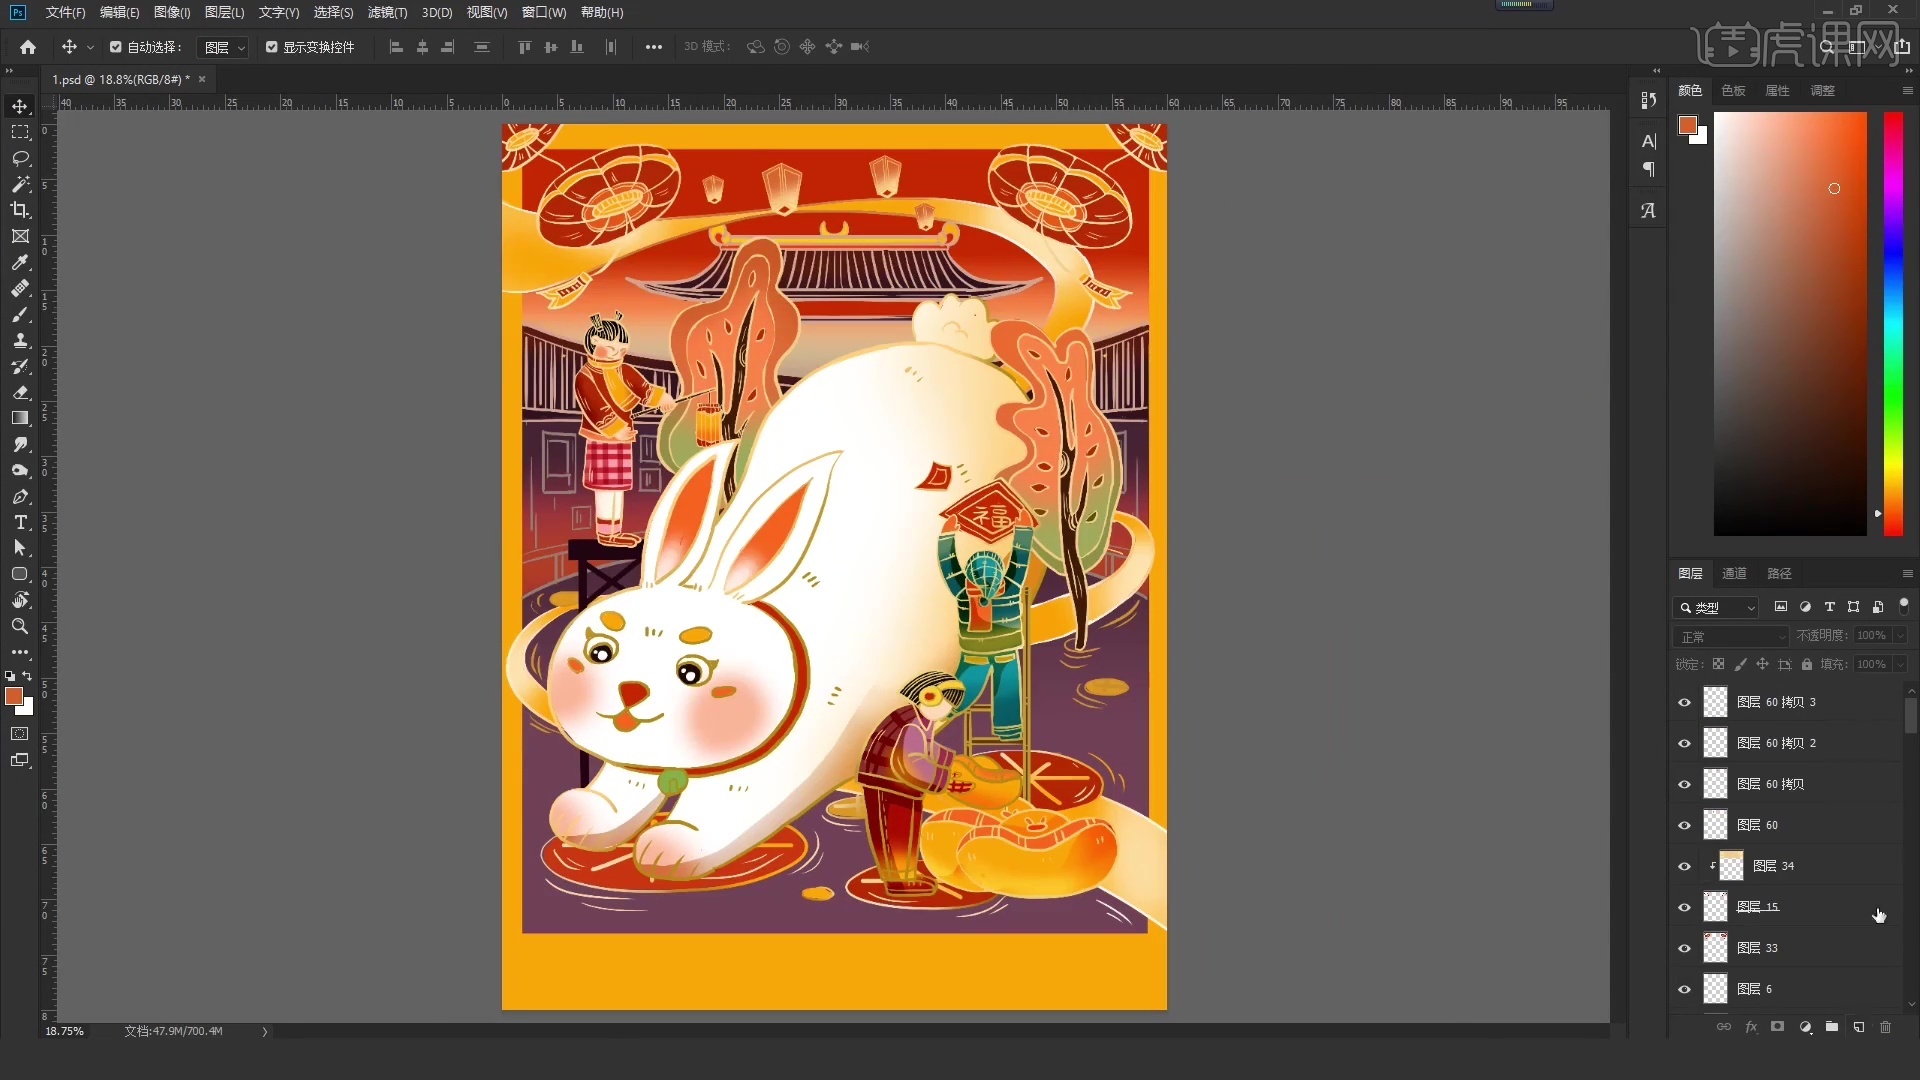Open the fill value dropdown
The height and width of the screenshot is (1080, 1920).
click(1900, 665)
